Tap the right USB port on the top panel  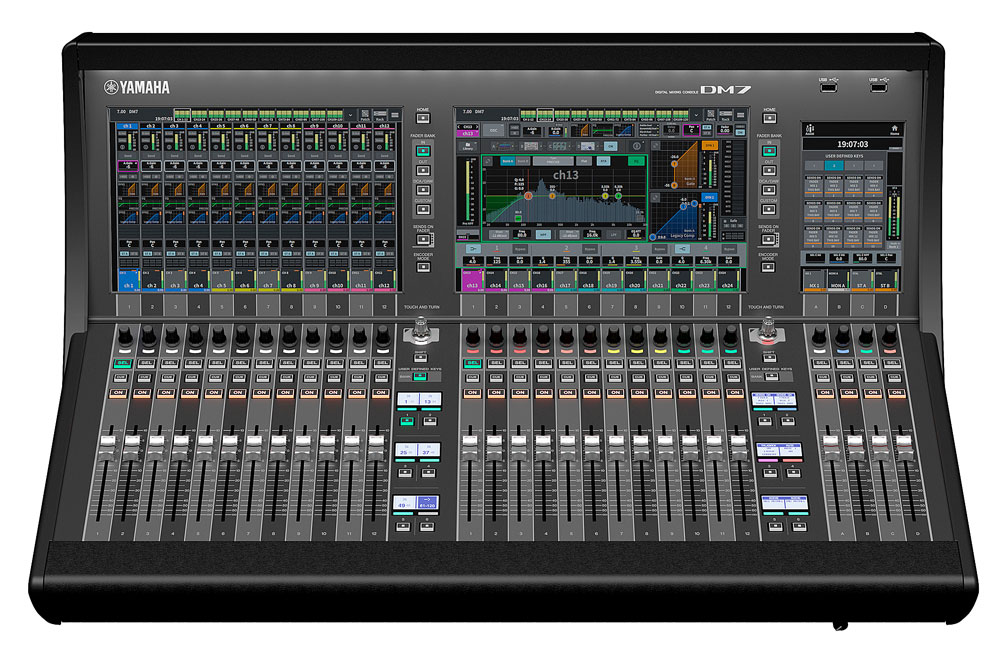878,86
